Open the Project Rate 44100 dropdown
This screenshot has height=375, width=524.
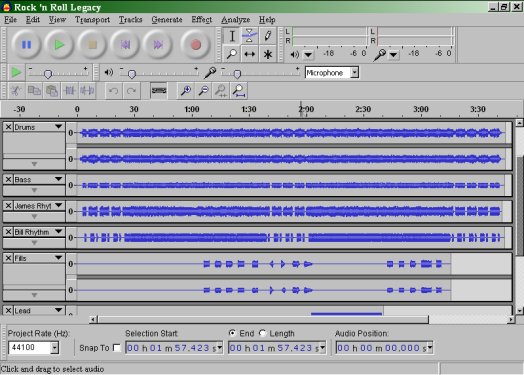55,348
